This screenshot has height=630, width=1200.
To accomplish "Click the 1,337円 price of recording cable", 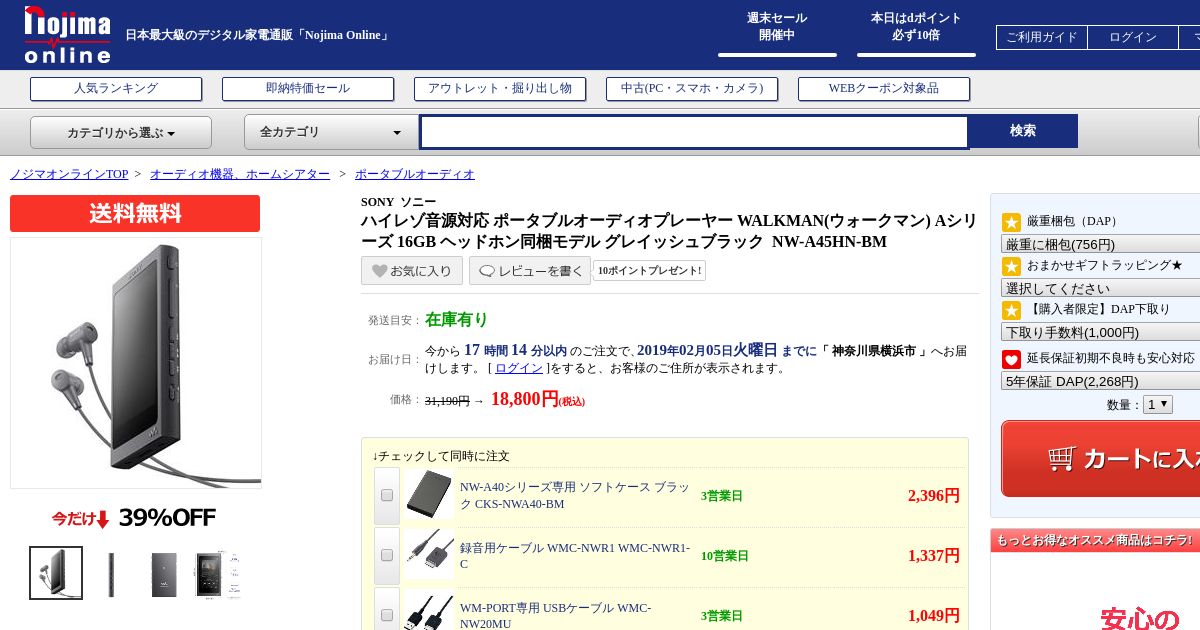I will (x=934, y=555).
